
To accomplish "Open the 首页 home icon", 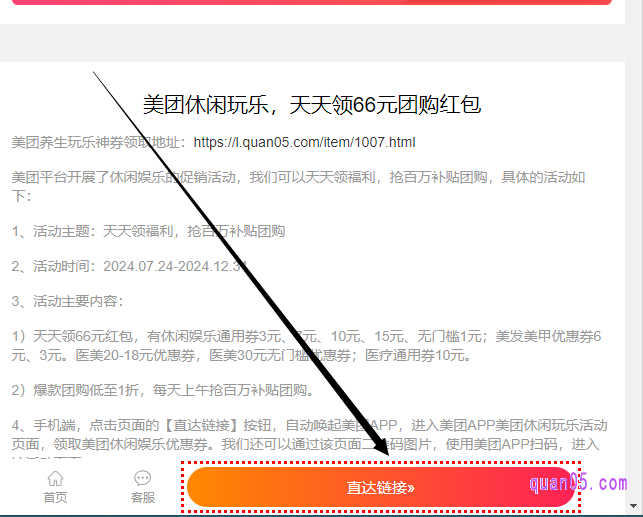I will (x=55, y=487).
